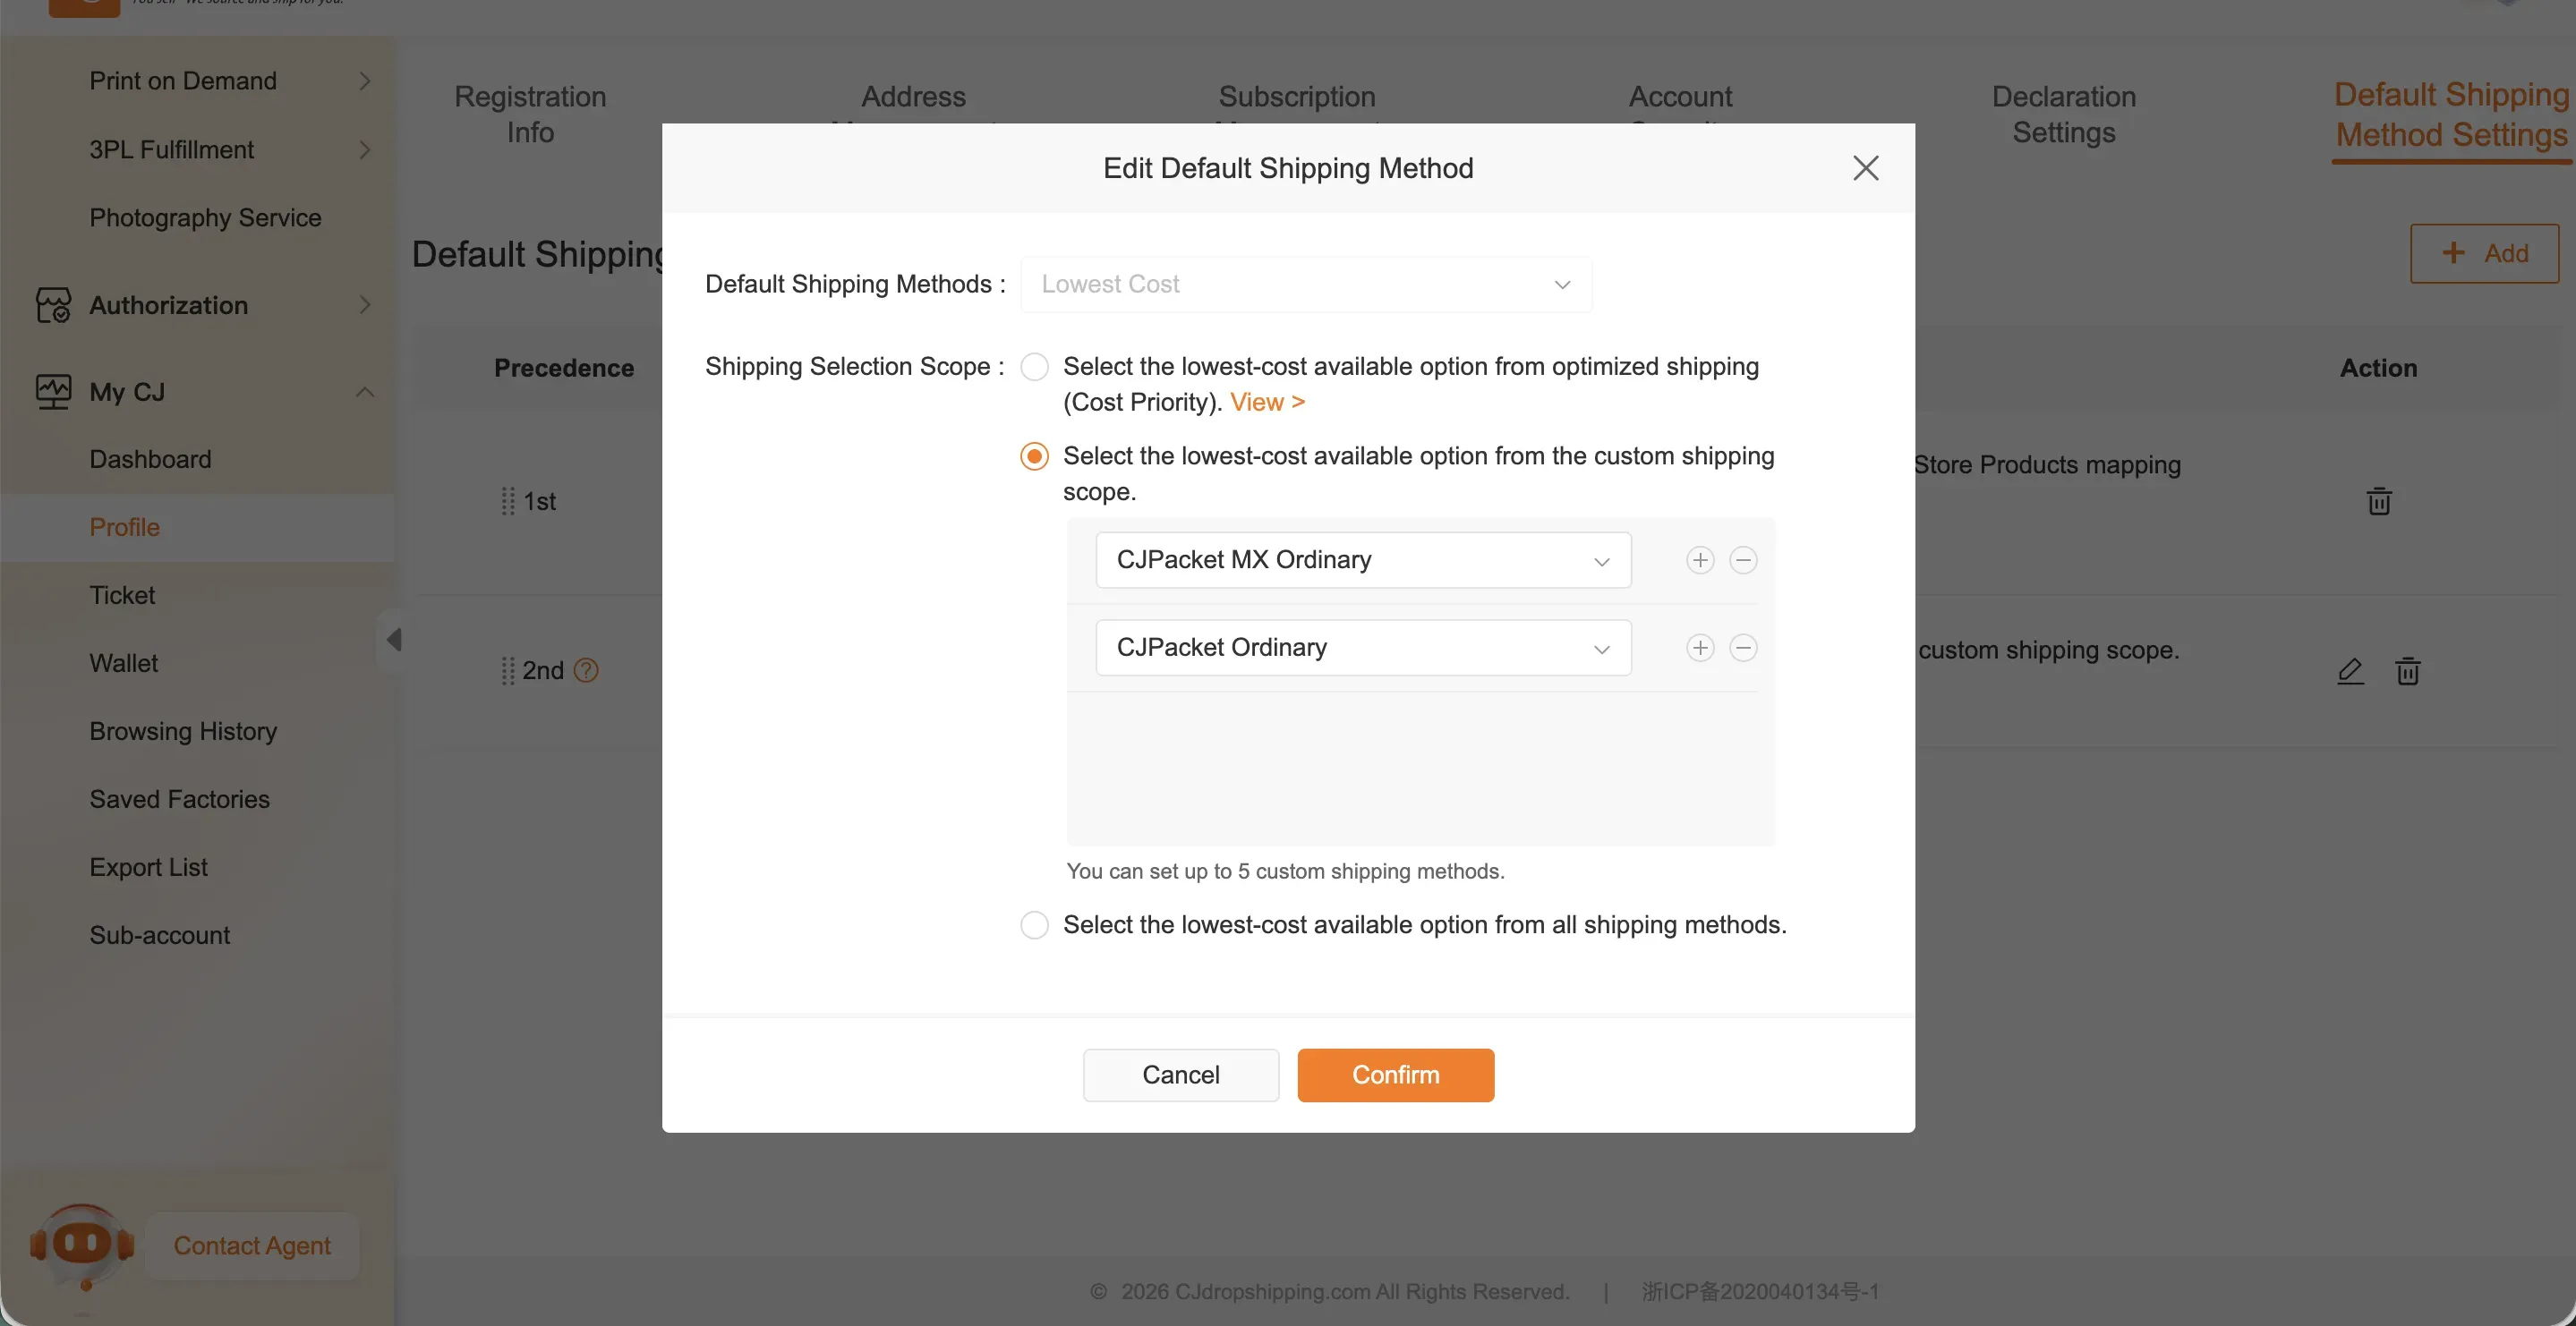
Task: Collapse sidebar with the left arrow handle
Action: coord(393,639)
